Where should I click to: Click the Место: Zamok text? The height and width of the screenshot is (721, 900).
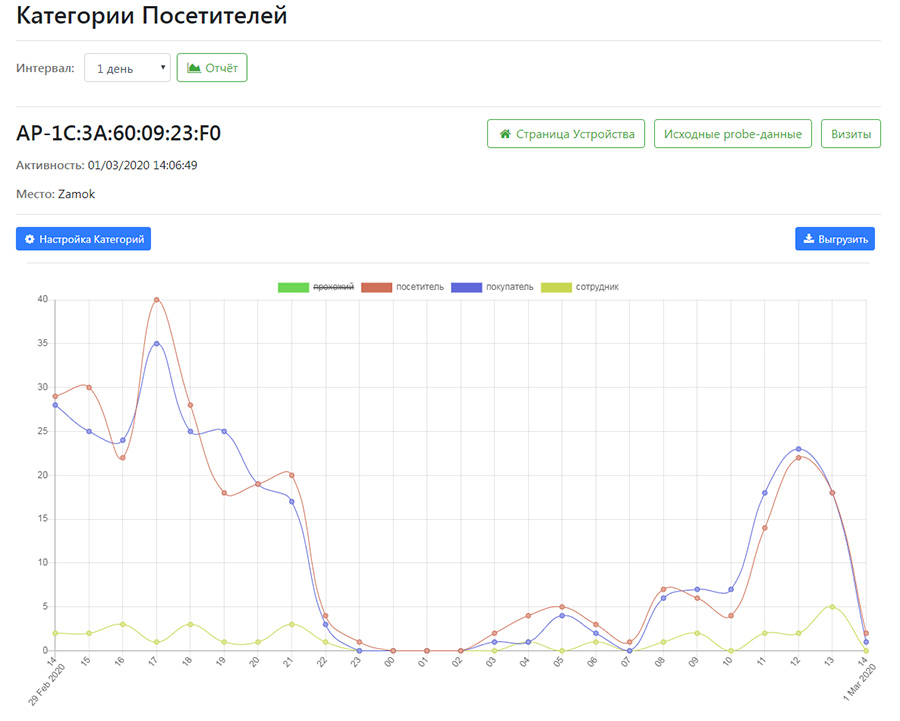tap(56, 194)
